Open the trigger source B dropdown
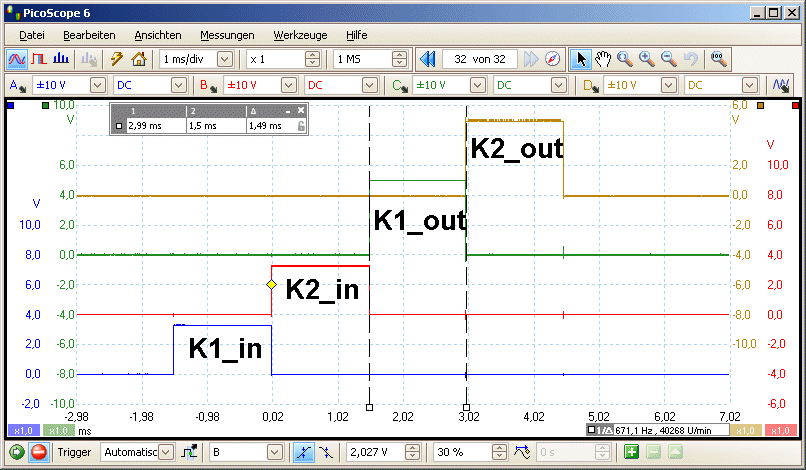This screenshot has width=806, height=470. coord(273,452)
